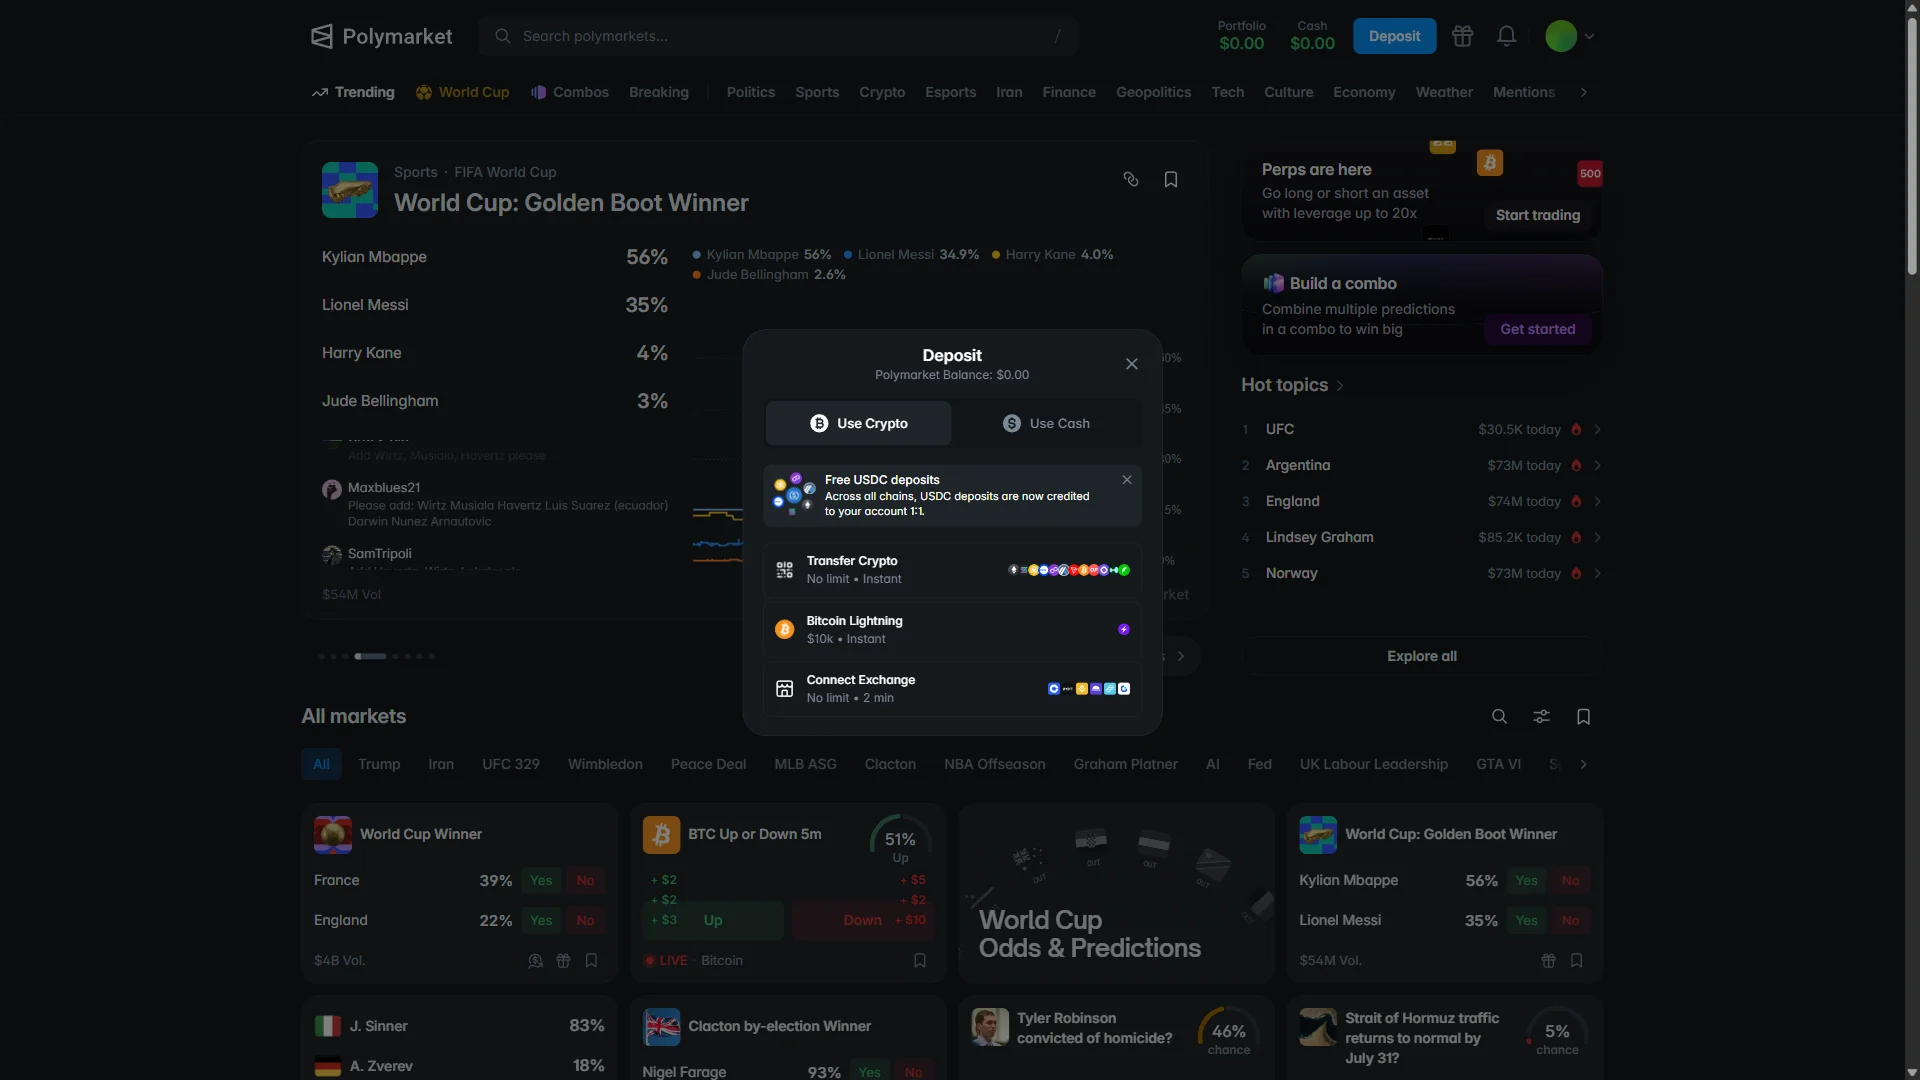
Task: Bet Yes on England World Cup Winner
Action: pos(541,920)
